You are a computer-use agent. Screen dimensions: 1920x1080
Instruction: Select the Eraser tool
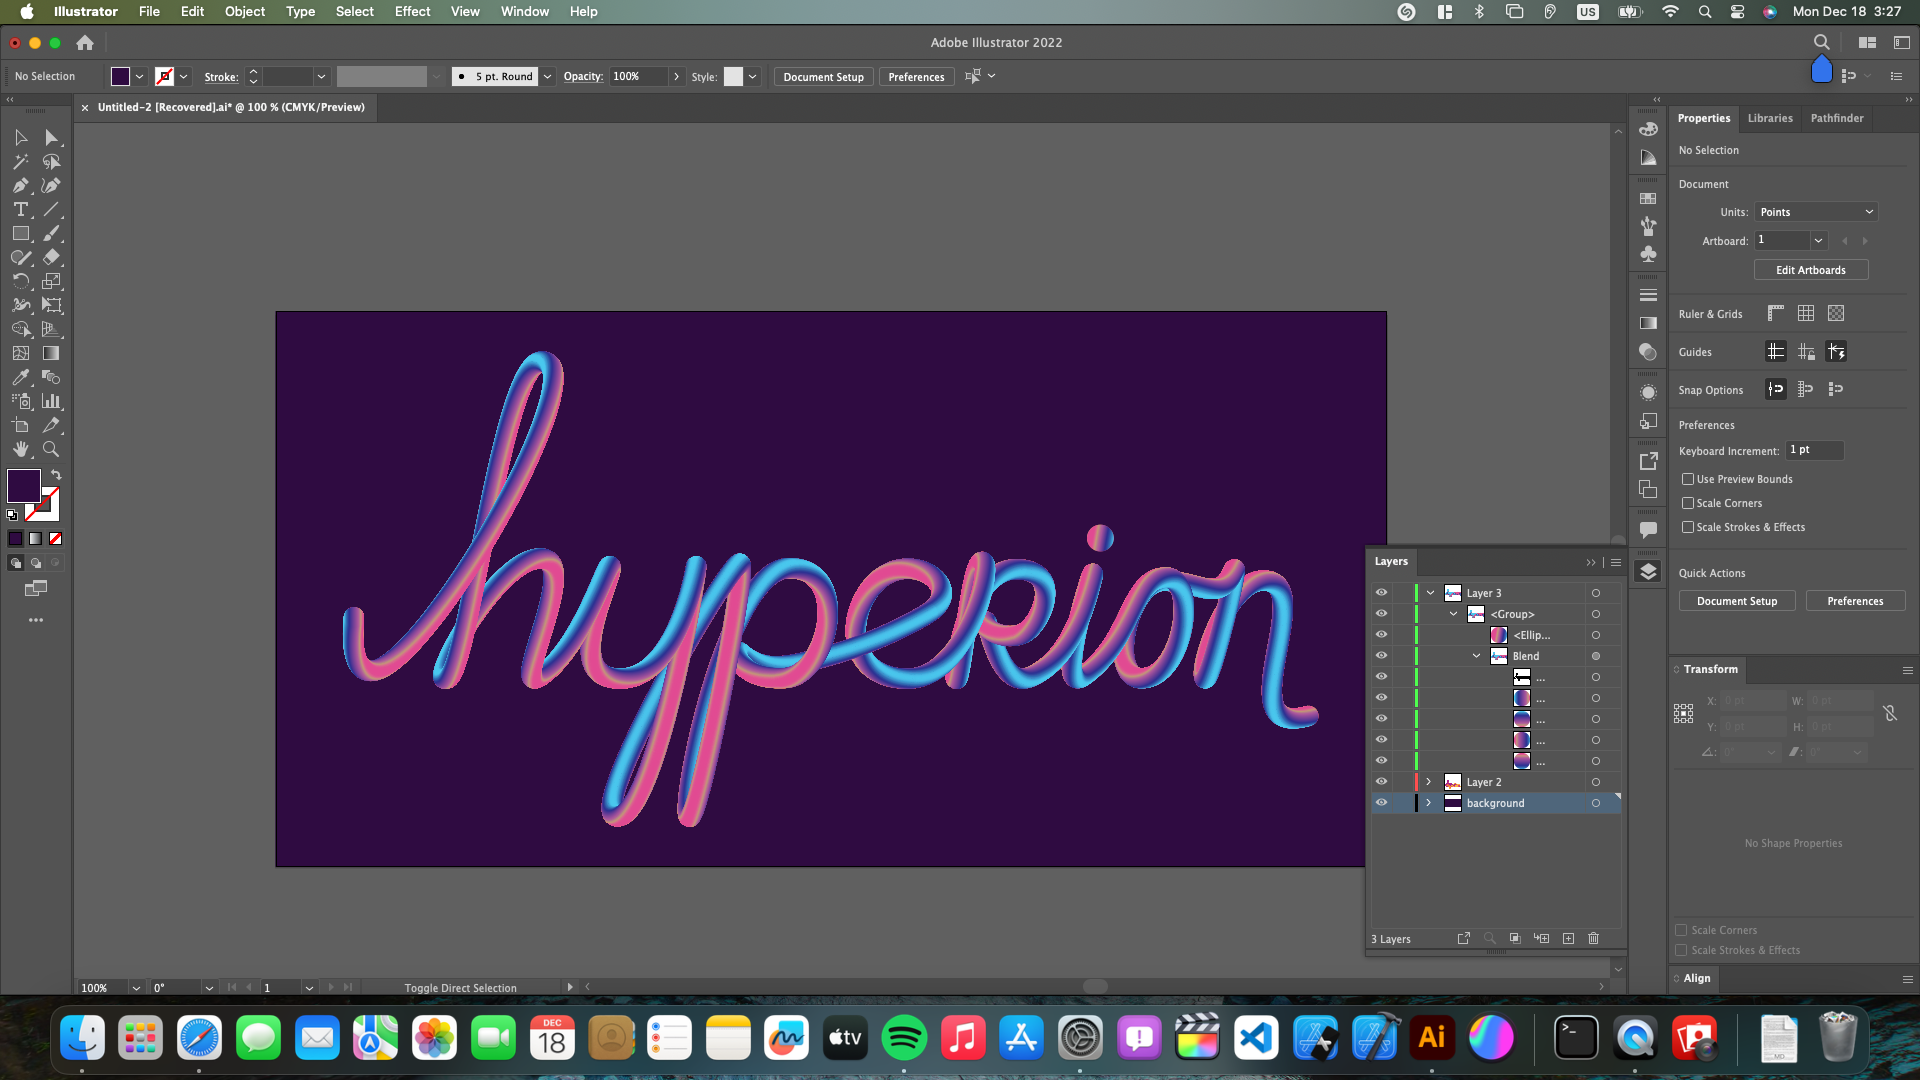(x=52, y=258)
